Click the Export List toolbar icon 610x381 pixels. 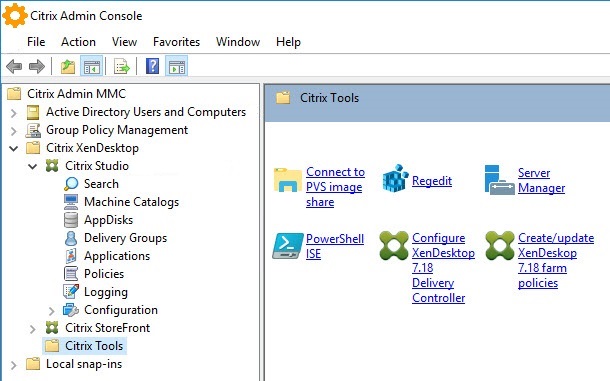[121, 67]
